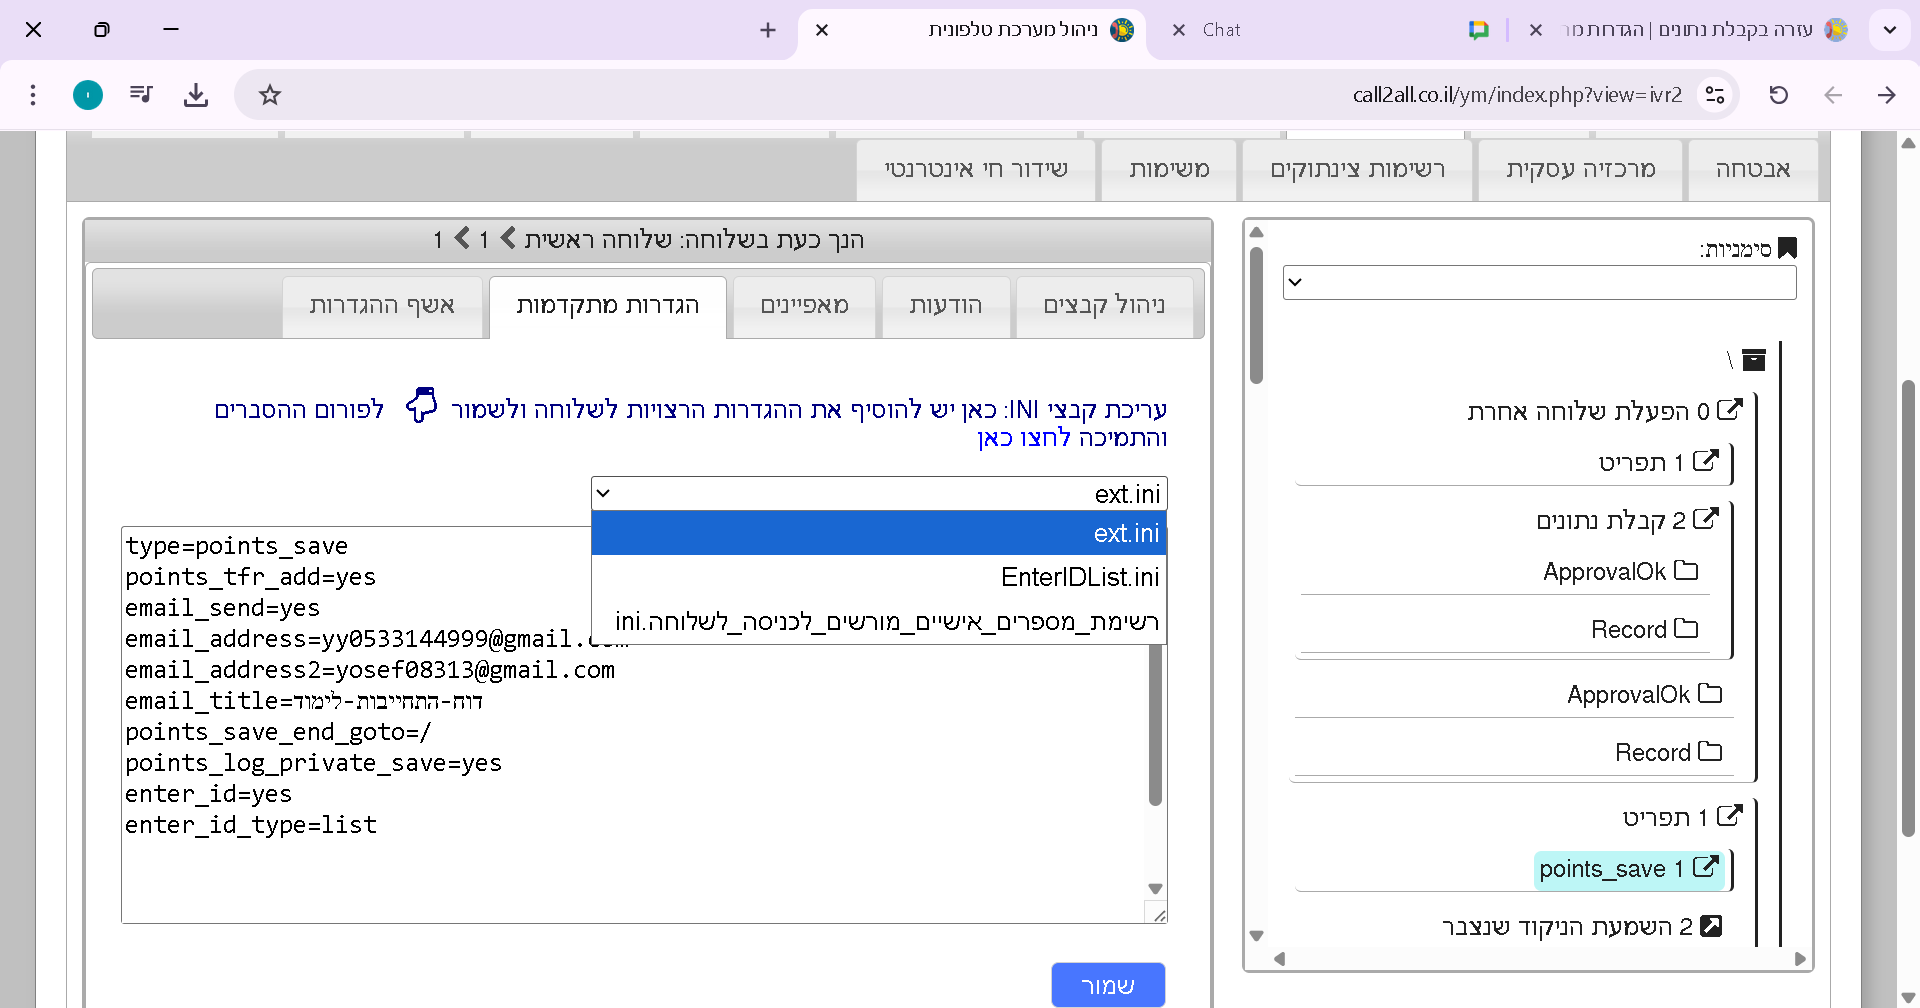Click the tree panel vertical scrollbar
Viewport: 1920px width, 1008px height.
(1257, 320)
